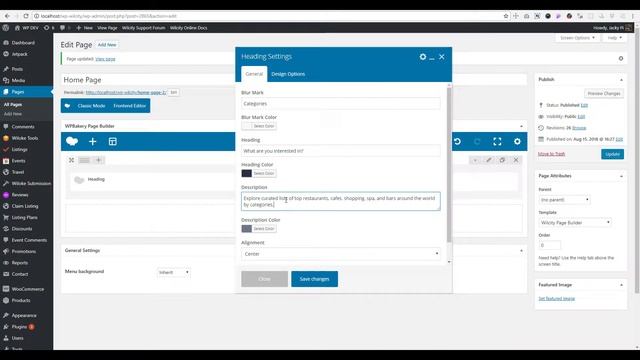This screenshot has height=360, width=640.
Task: Follow the View page link
Action: 105,59
